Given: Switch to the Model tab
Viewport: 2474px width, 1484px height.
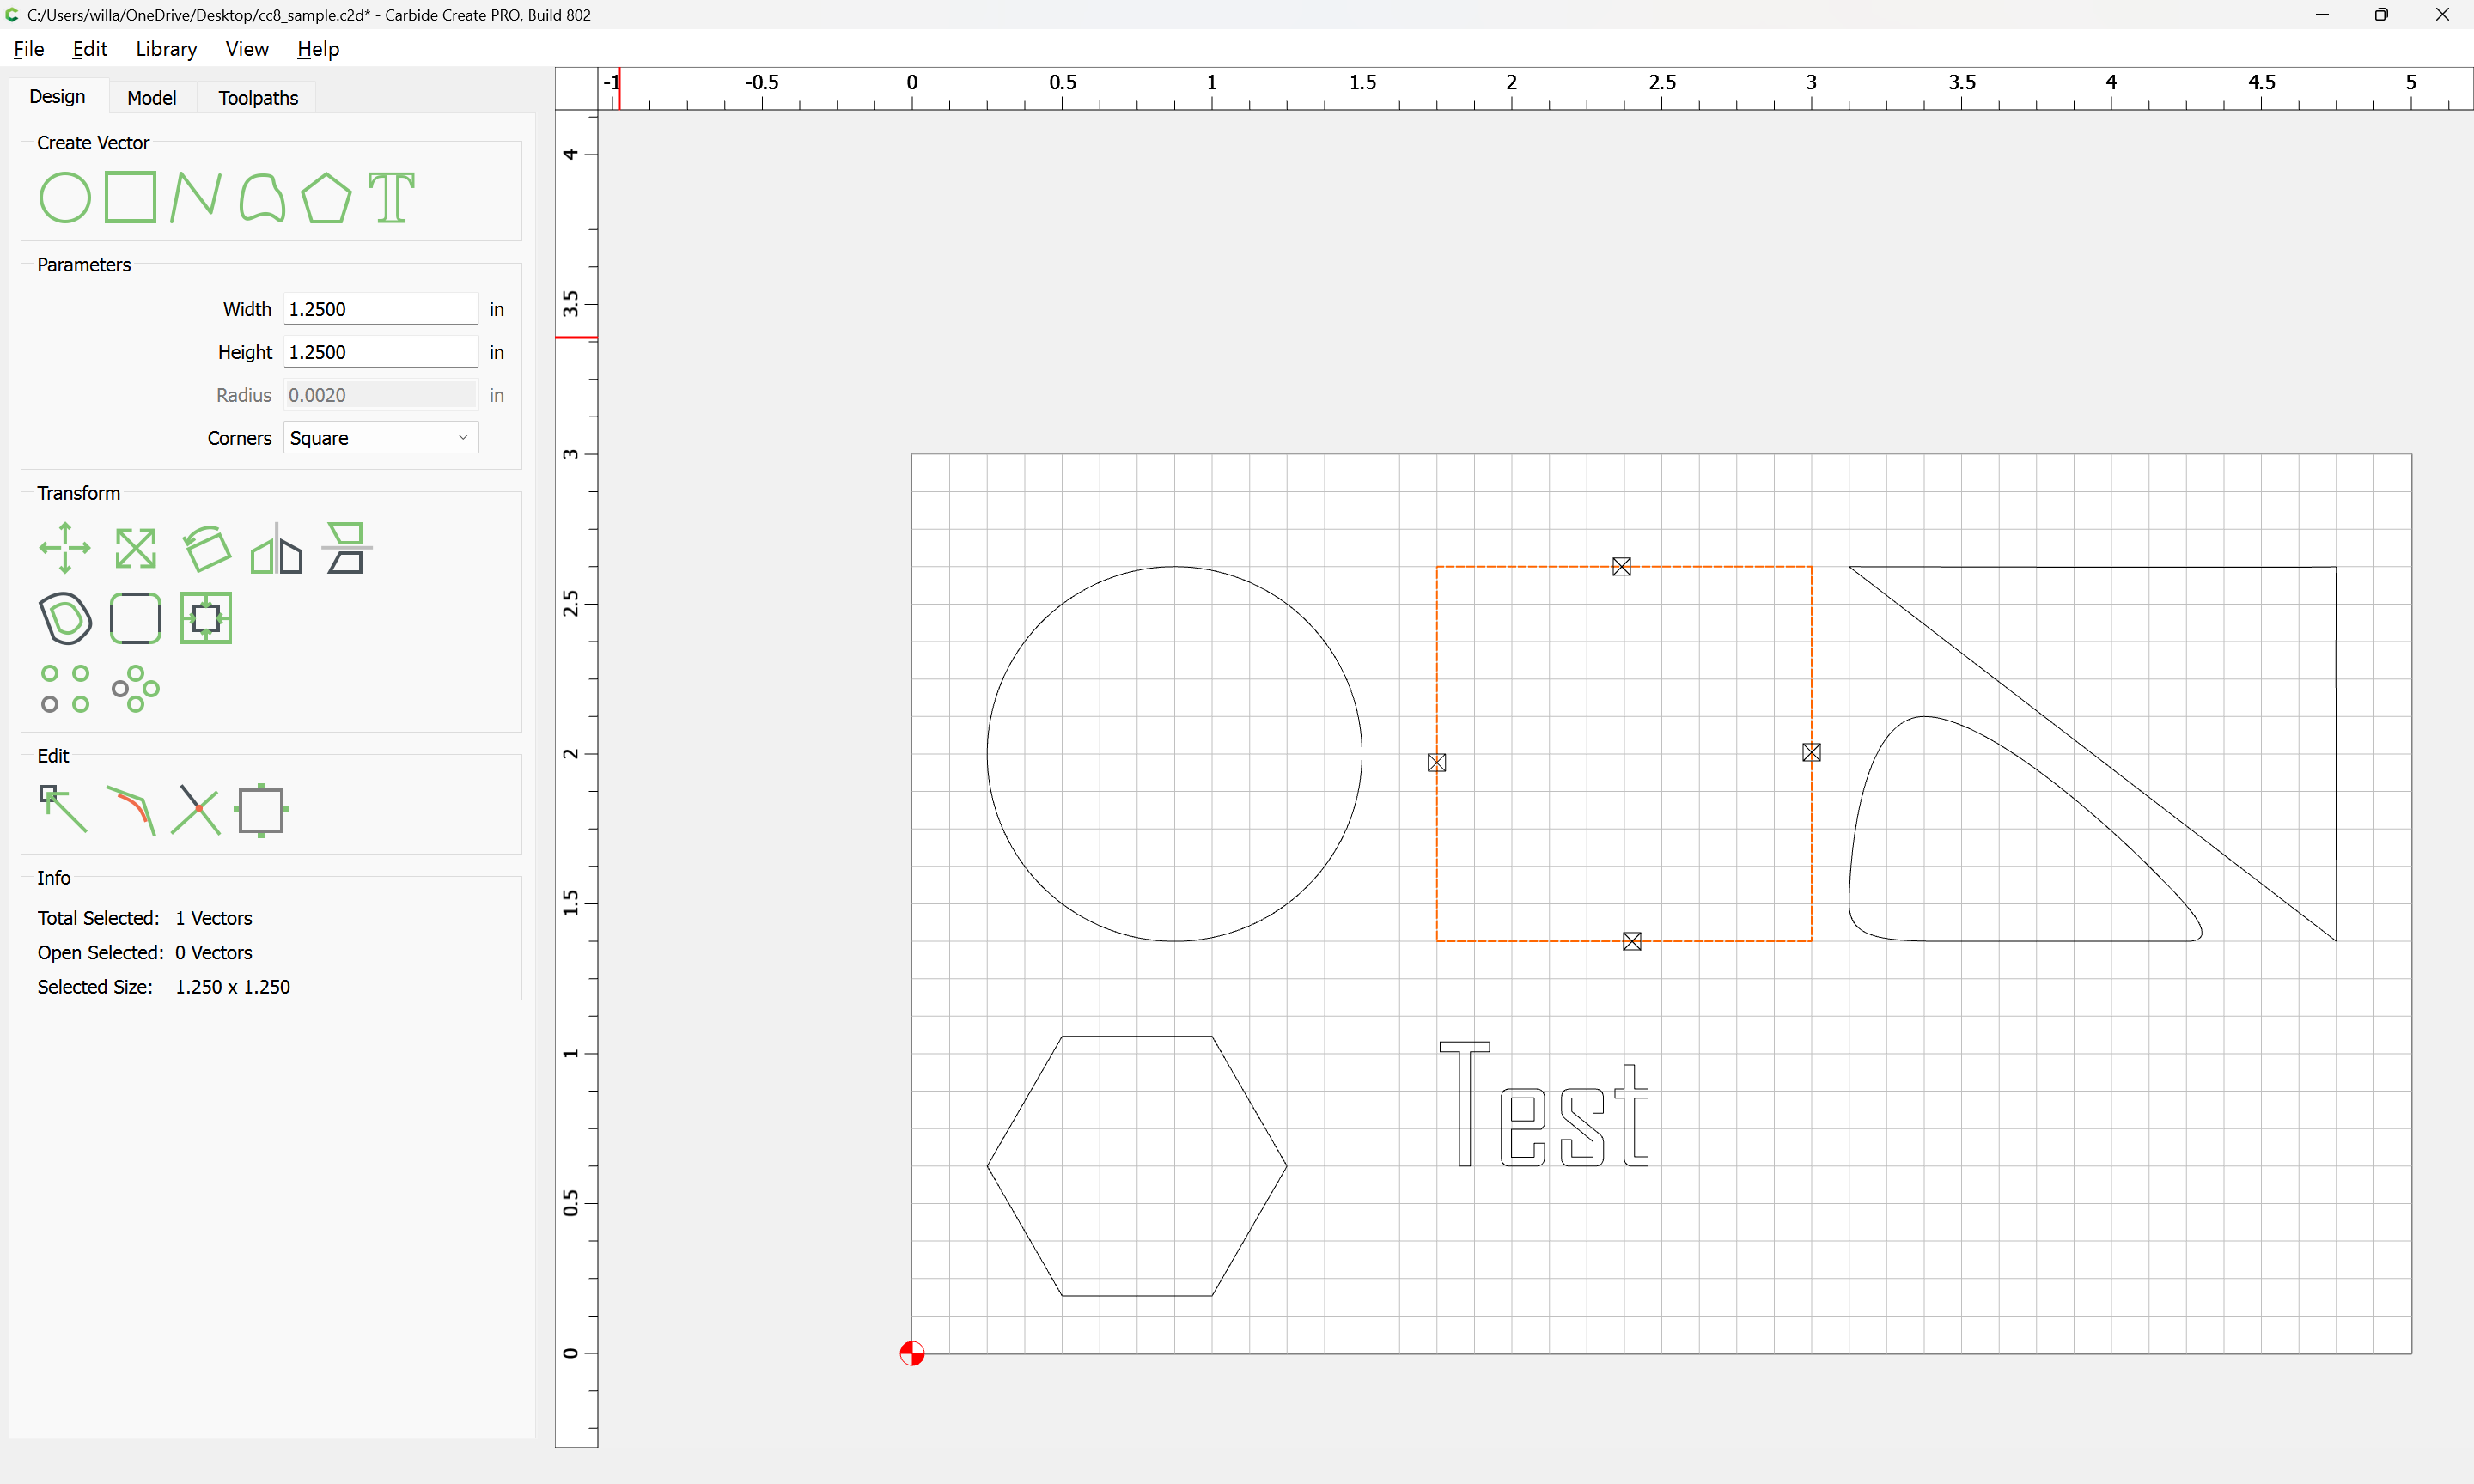Looking at the screenshot, I should pos(152,97).
